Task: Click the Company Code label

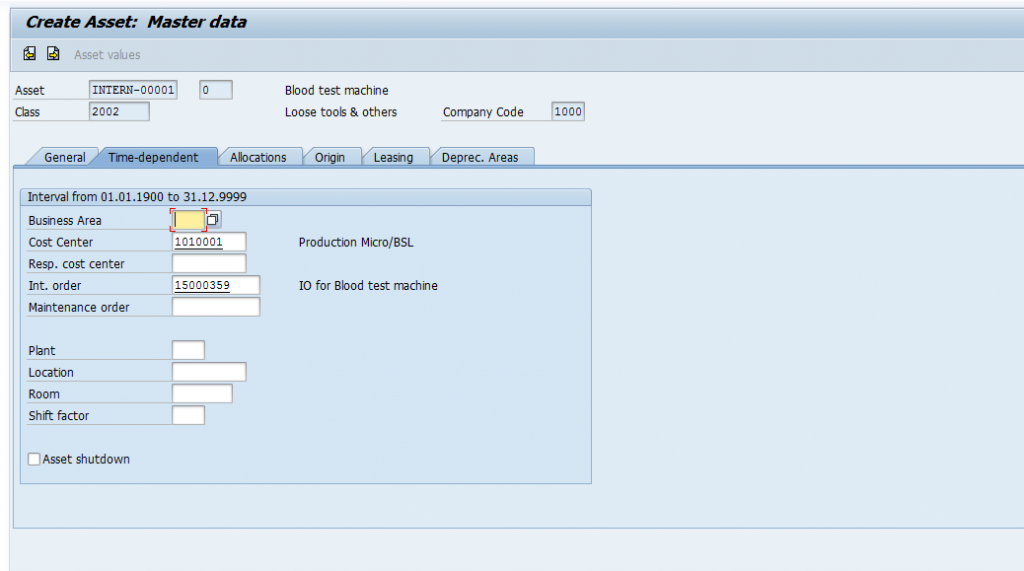Action: [x=483, y=112]
